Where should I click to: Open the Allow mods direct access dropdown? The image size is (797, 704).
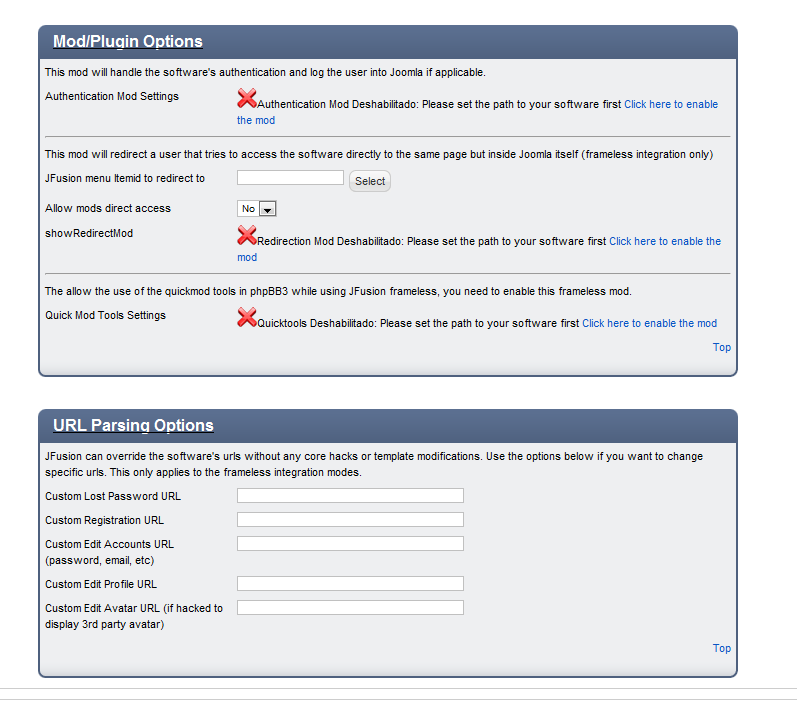pyautogui.click(x=256, y=209)
